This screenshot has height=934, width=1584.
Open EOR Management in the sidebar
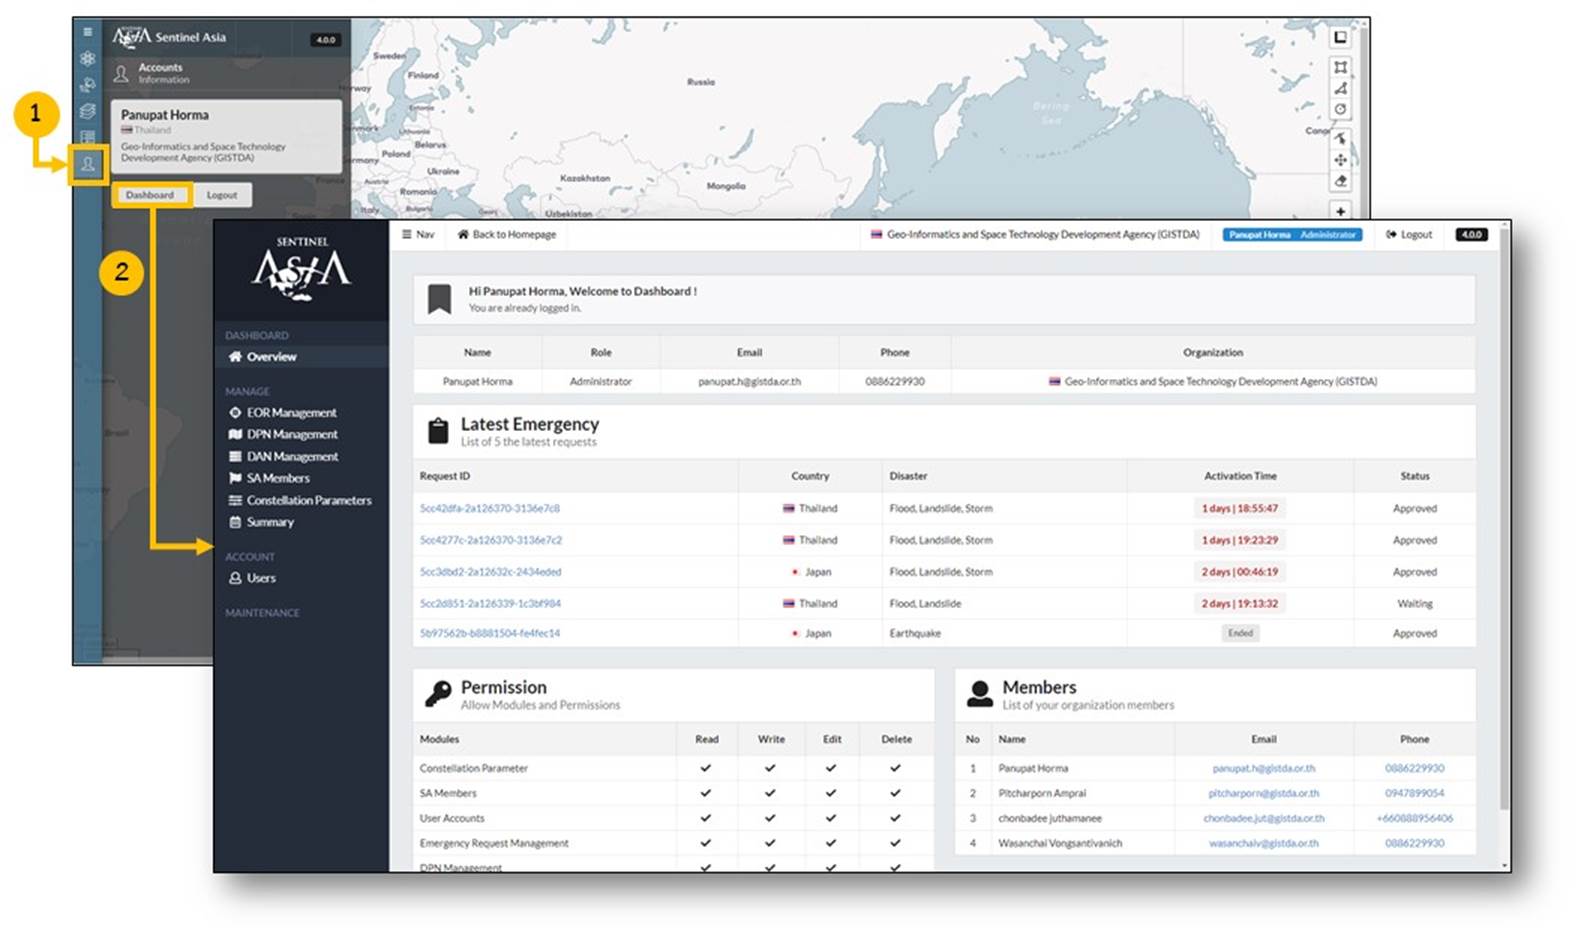[x=291, y=412]
